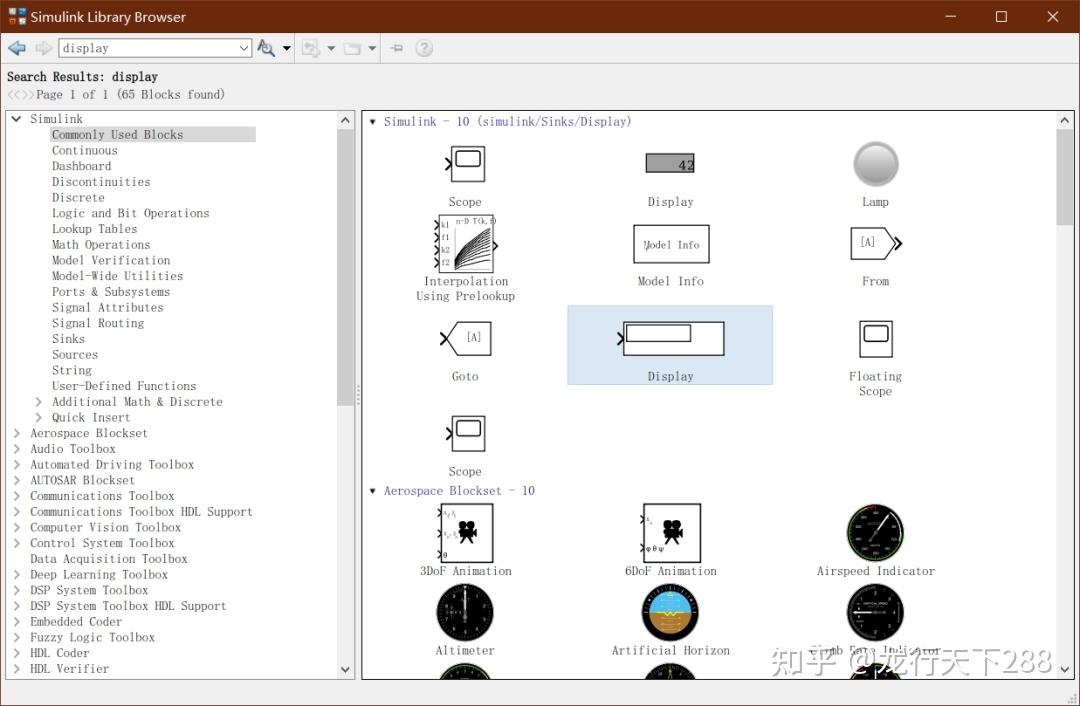Select the Airspeed Indicator block
The height and width of the screenshot is (706, 1080).
875,533
